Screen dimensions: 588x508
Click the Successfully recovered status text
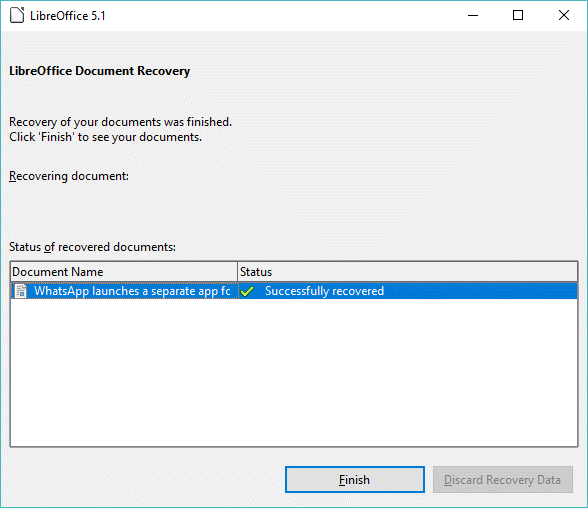tap(324, 291)
